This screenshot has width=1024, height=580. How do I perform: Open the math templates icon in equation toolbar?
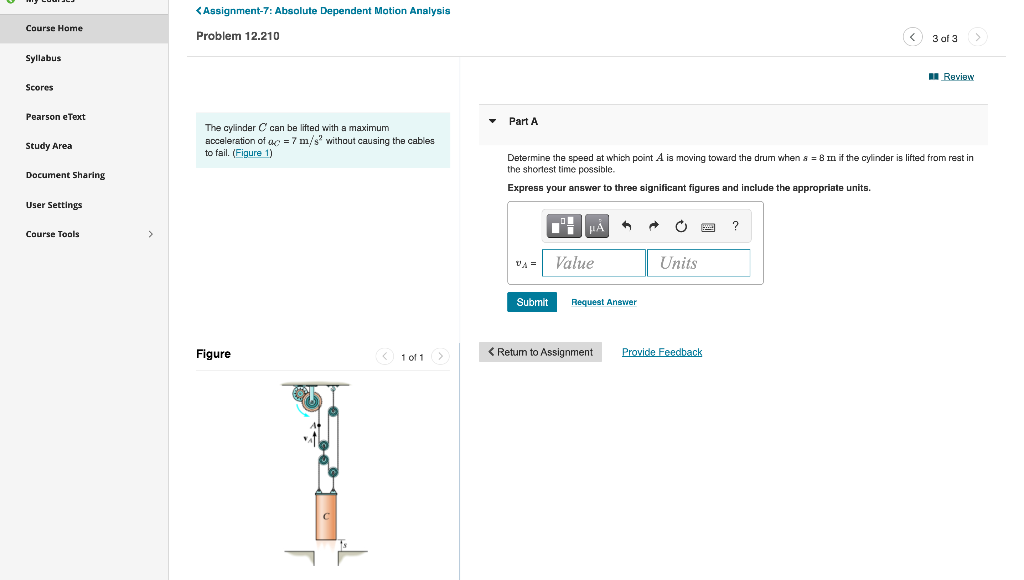click(x=564, y=226)
